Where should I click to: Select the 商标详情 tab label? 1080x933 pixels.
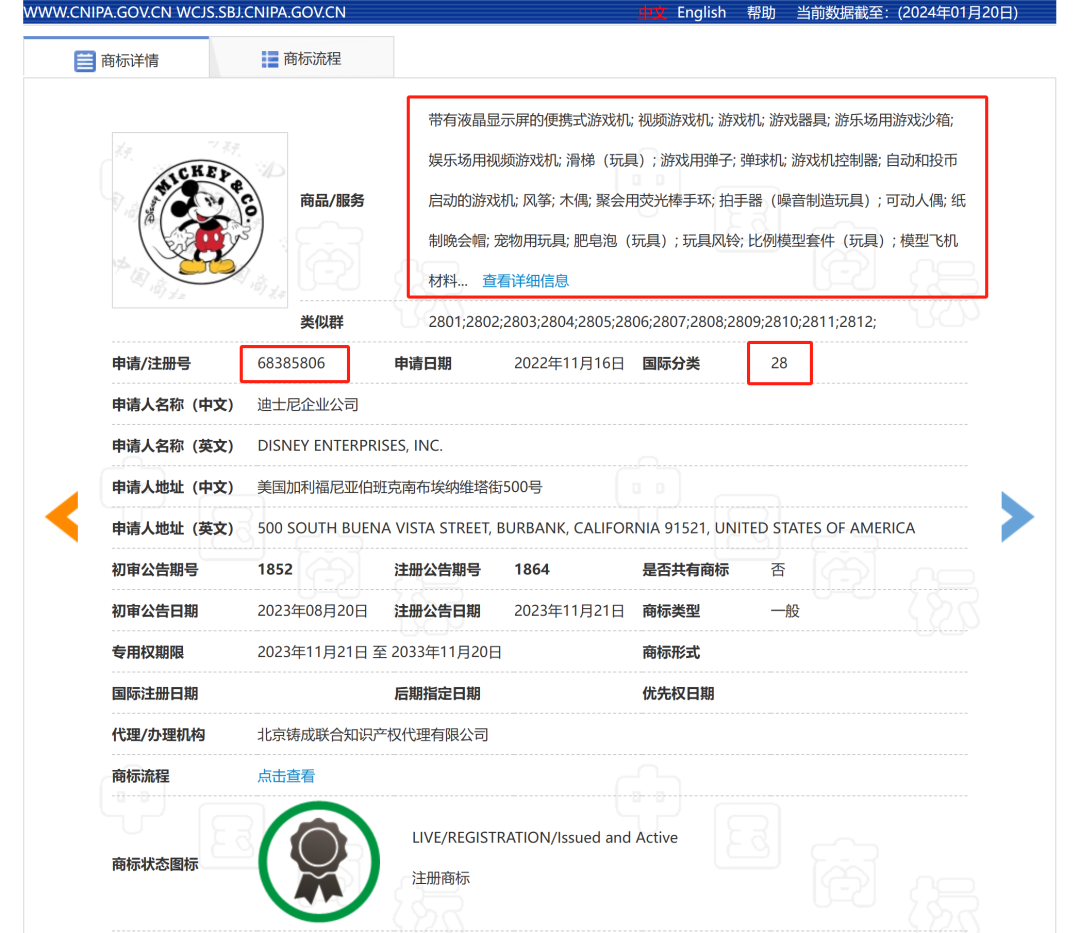pyautogui.click(x=130, y=61)
